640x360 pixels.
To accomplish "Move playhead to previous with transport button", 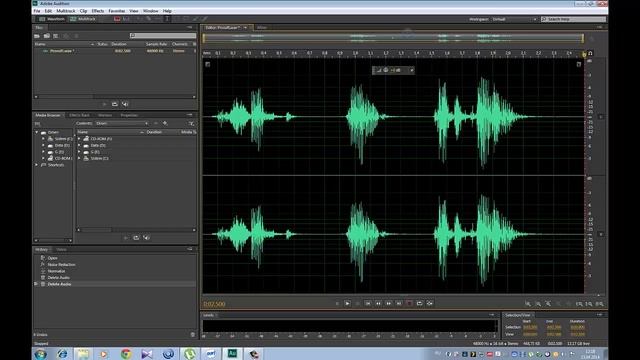I will click(368, 303).
